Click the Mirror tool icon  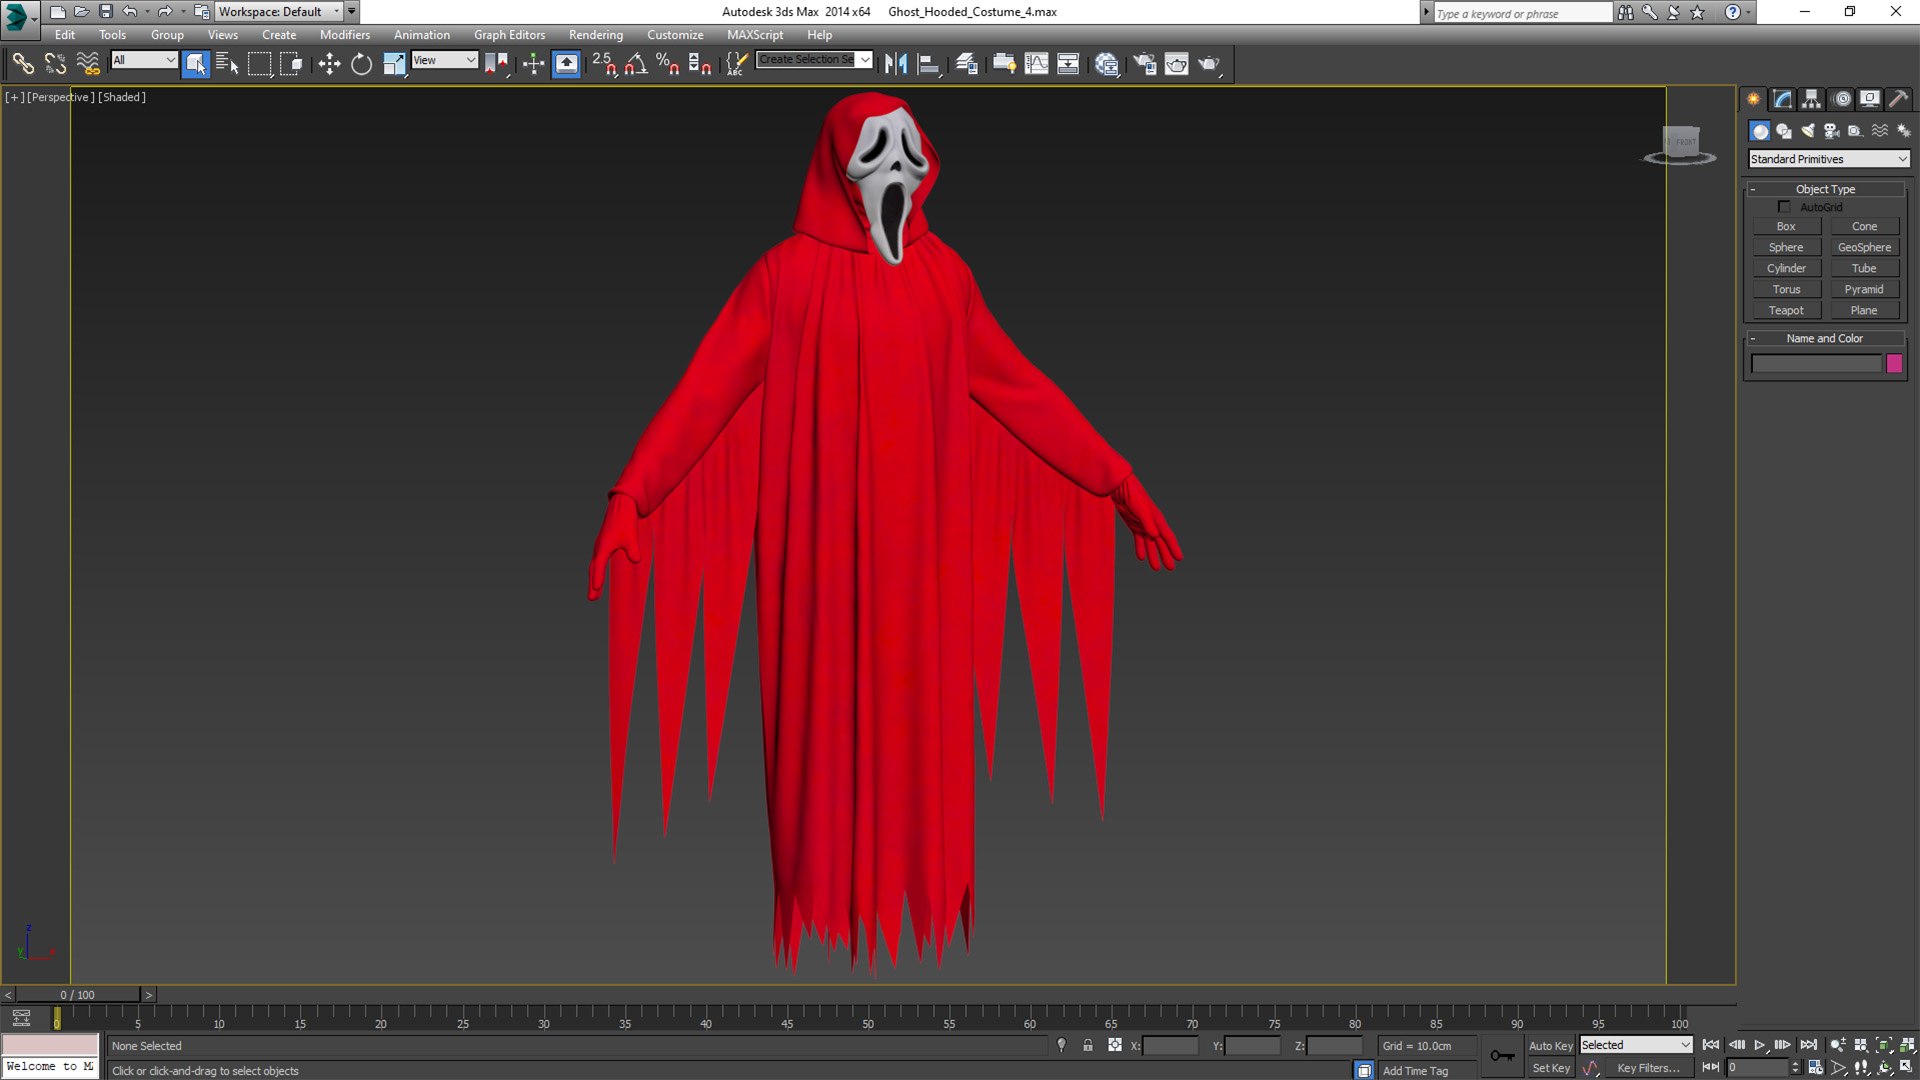(x=896, y=64)
